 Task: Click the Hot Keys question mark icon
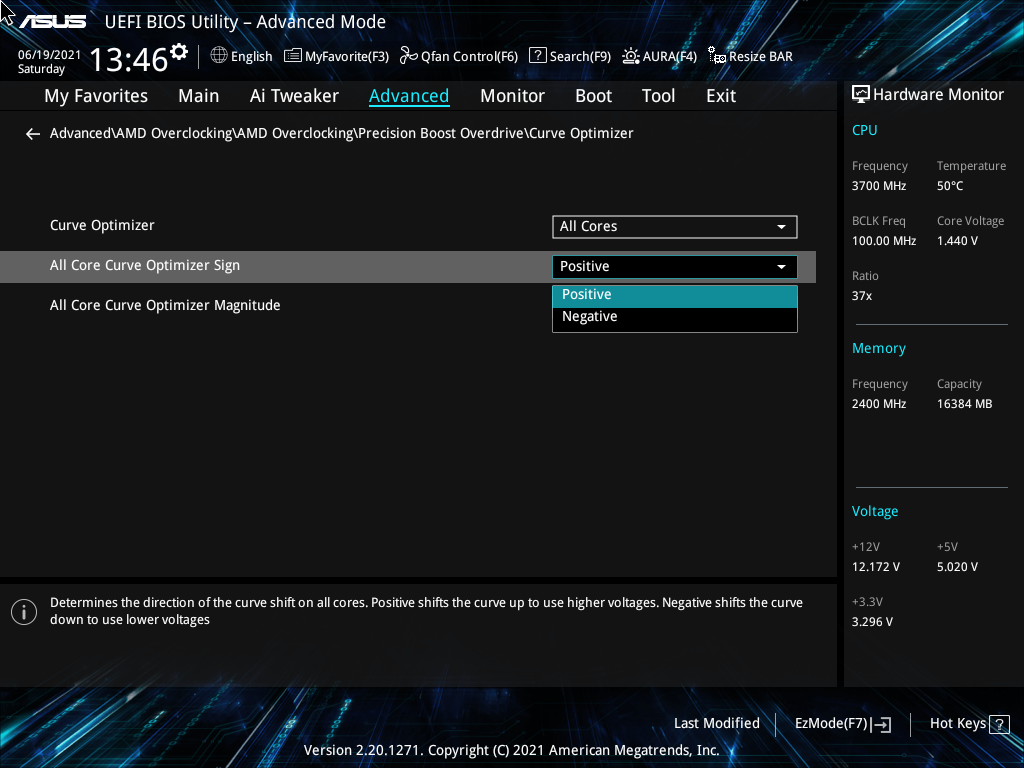(x=999, y=724)
